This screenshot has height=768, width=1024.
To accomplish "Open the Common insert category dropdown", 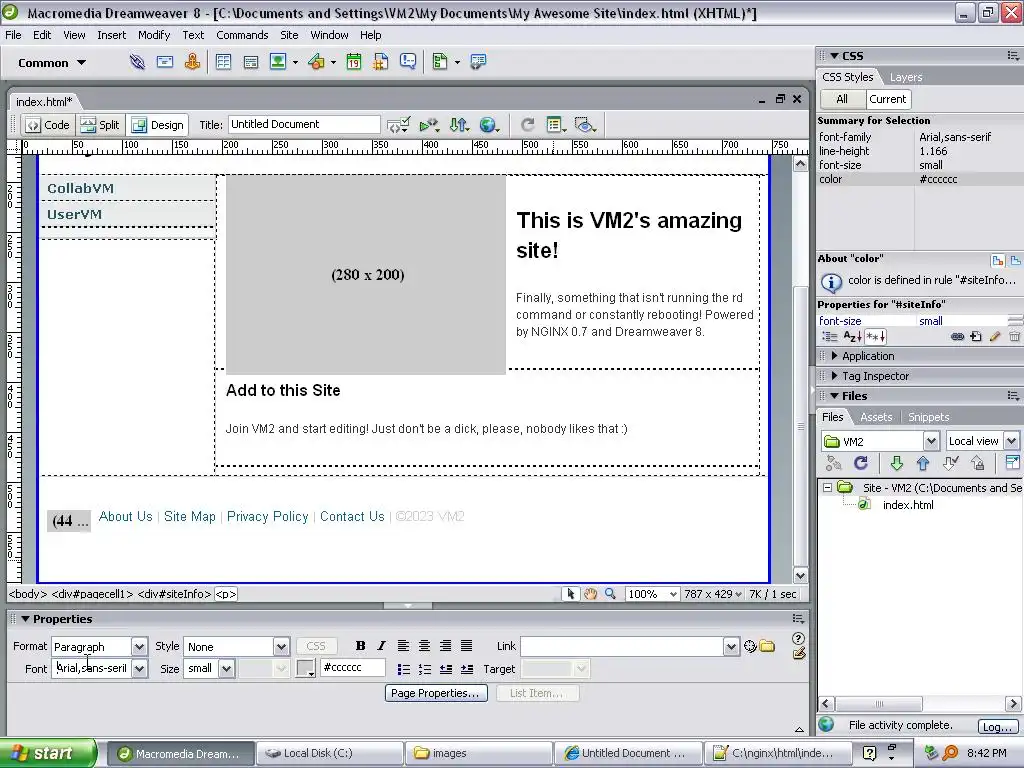I will [x=52, y=63].
